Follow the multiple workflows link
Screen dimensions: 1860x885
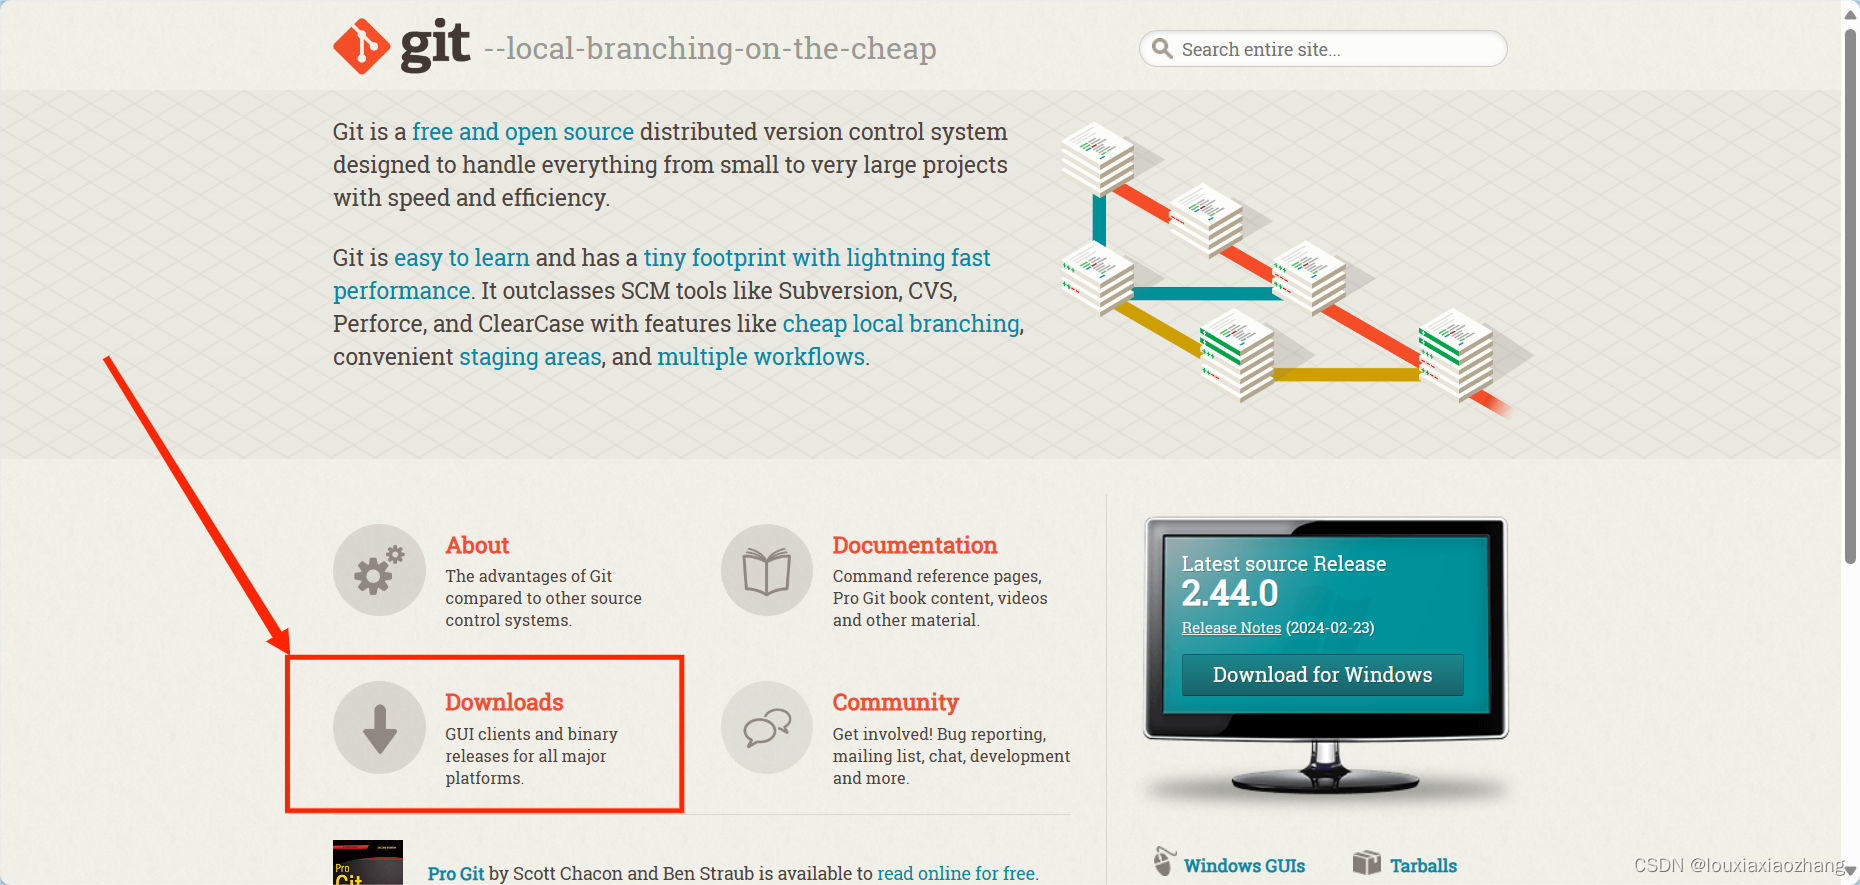pyautogui.click(x=761, y=357)
